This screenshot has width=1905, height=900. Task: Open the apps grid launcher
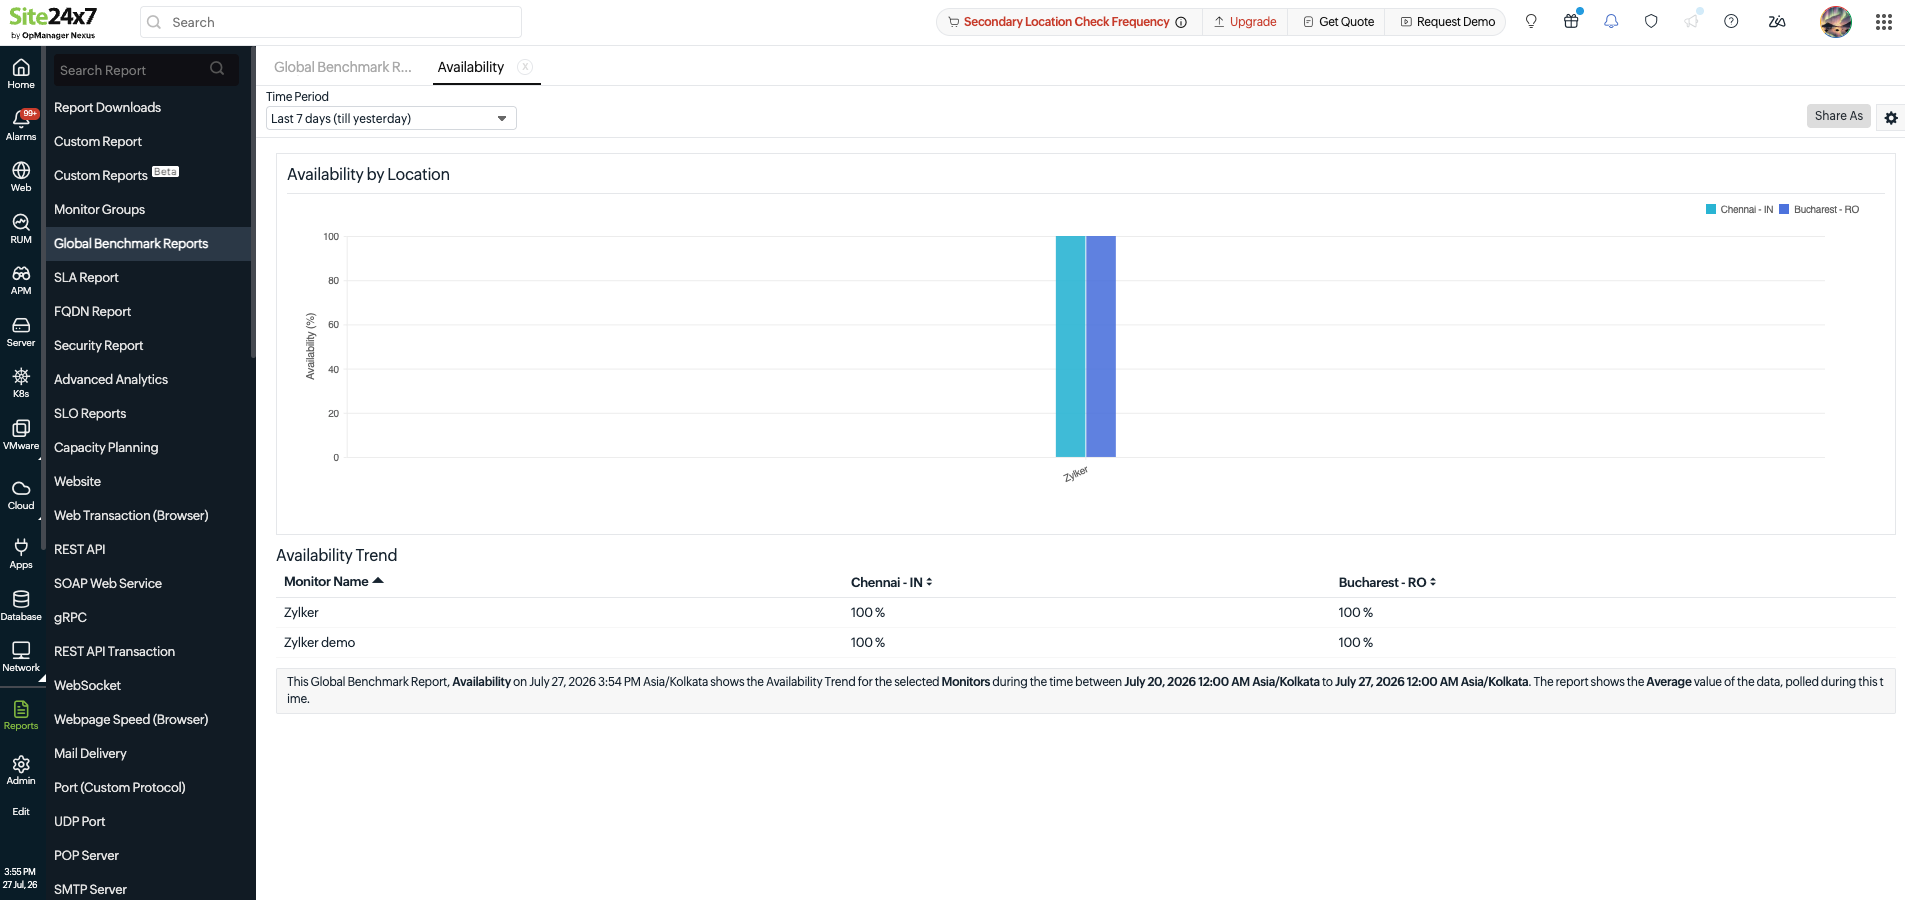click(1884, 21)
